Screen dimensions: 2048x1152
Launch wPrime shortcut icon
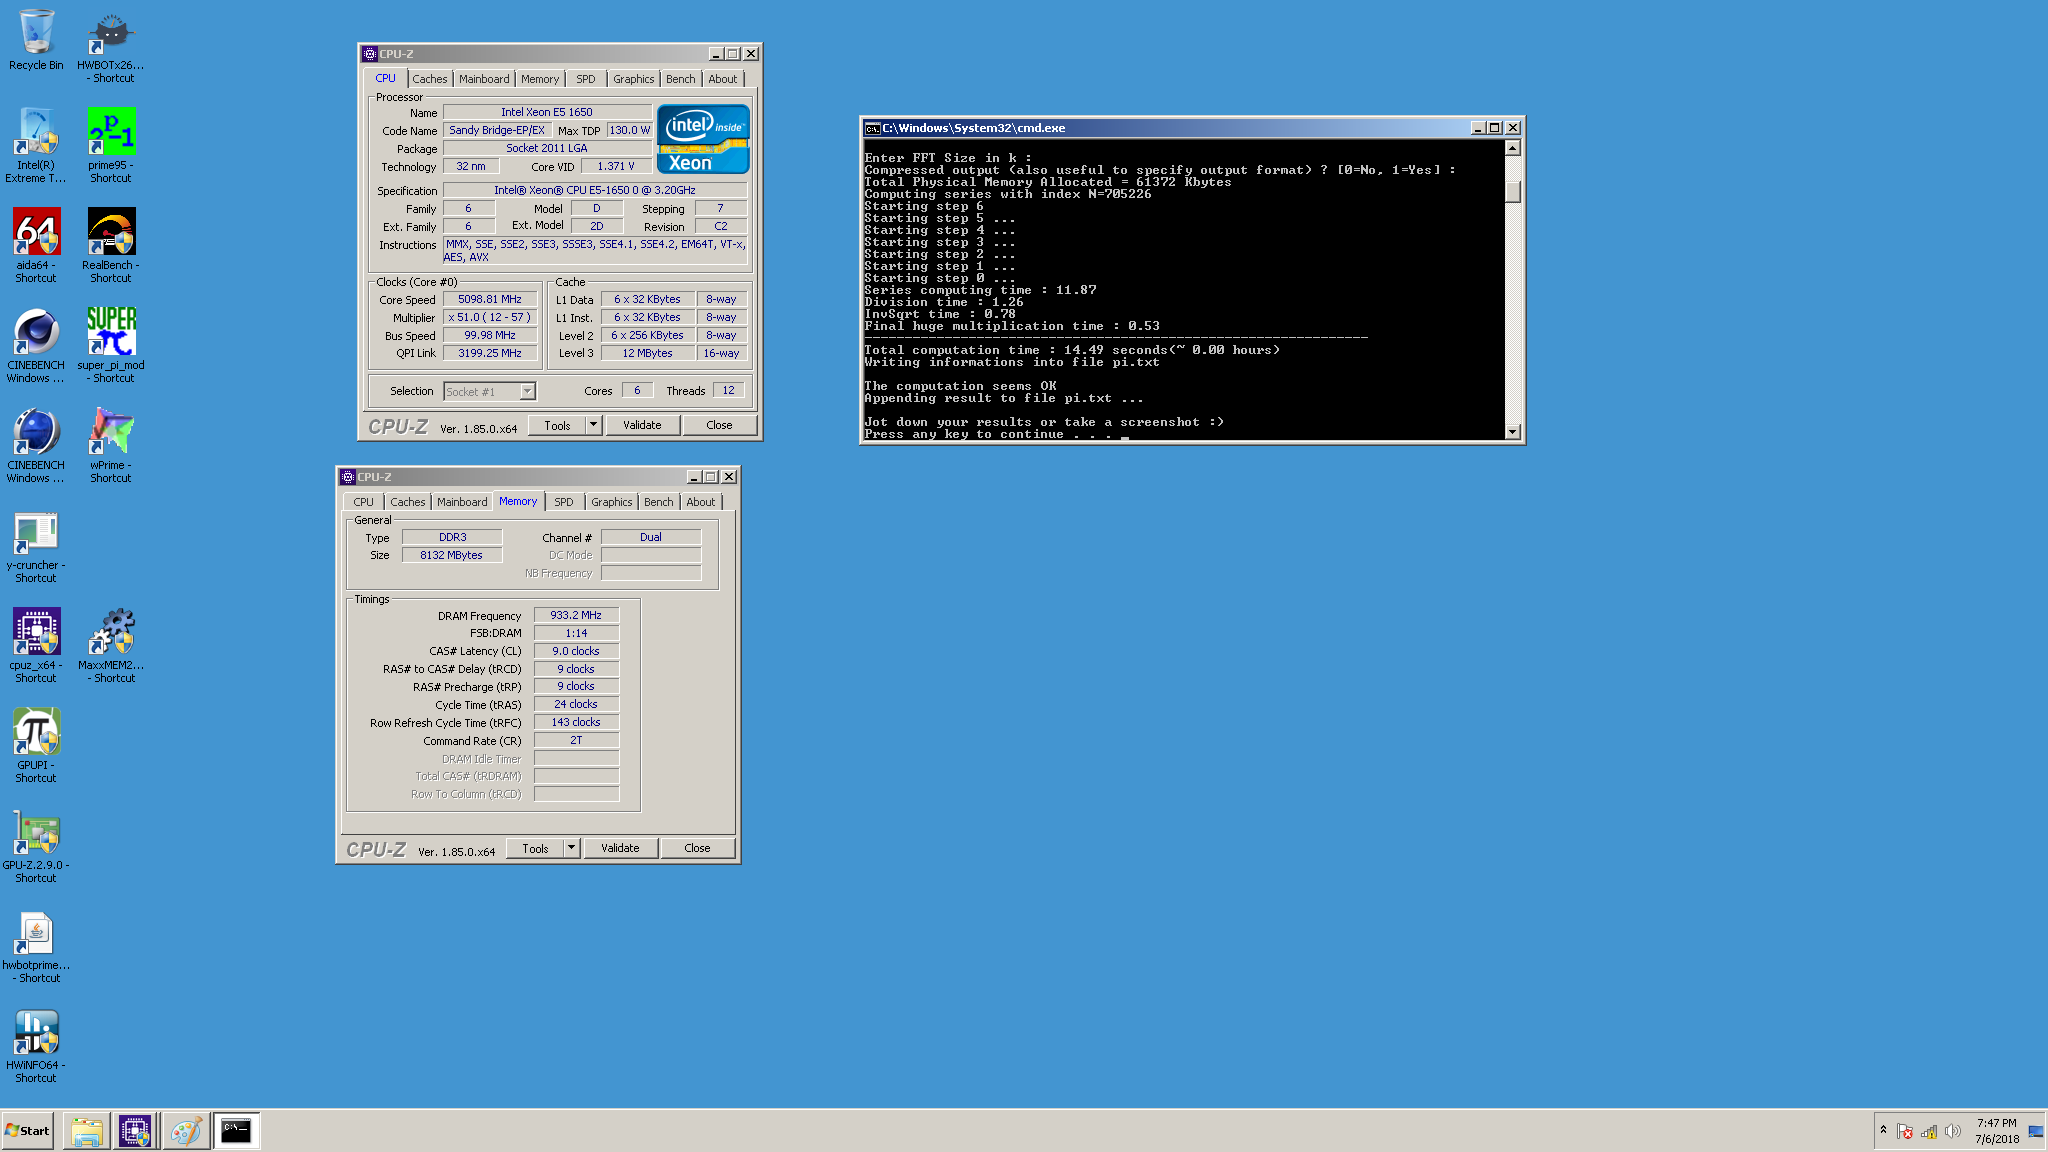click(111, 446)
